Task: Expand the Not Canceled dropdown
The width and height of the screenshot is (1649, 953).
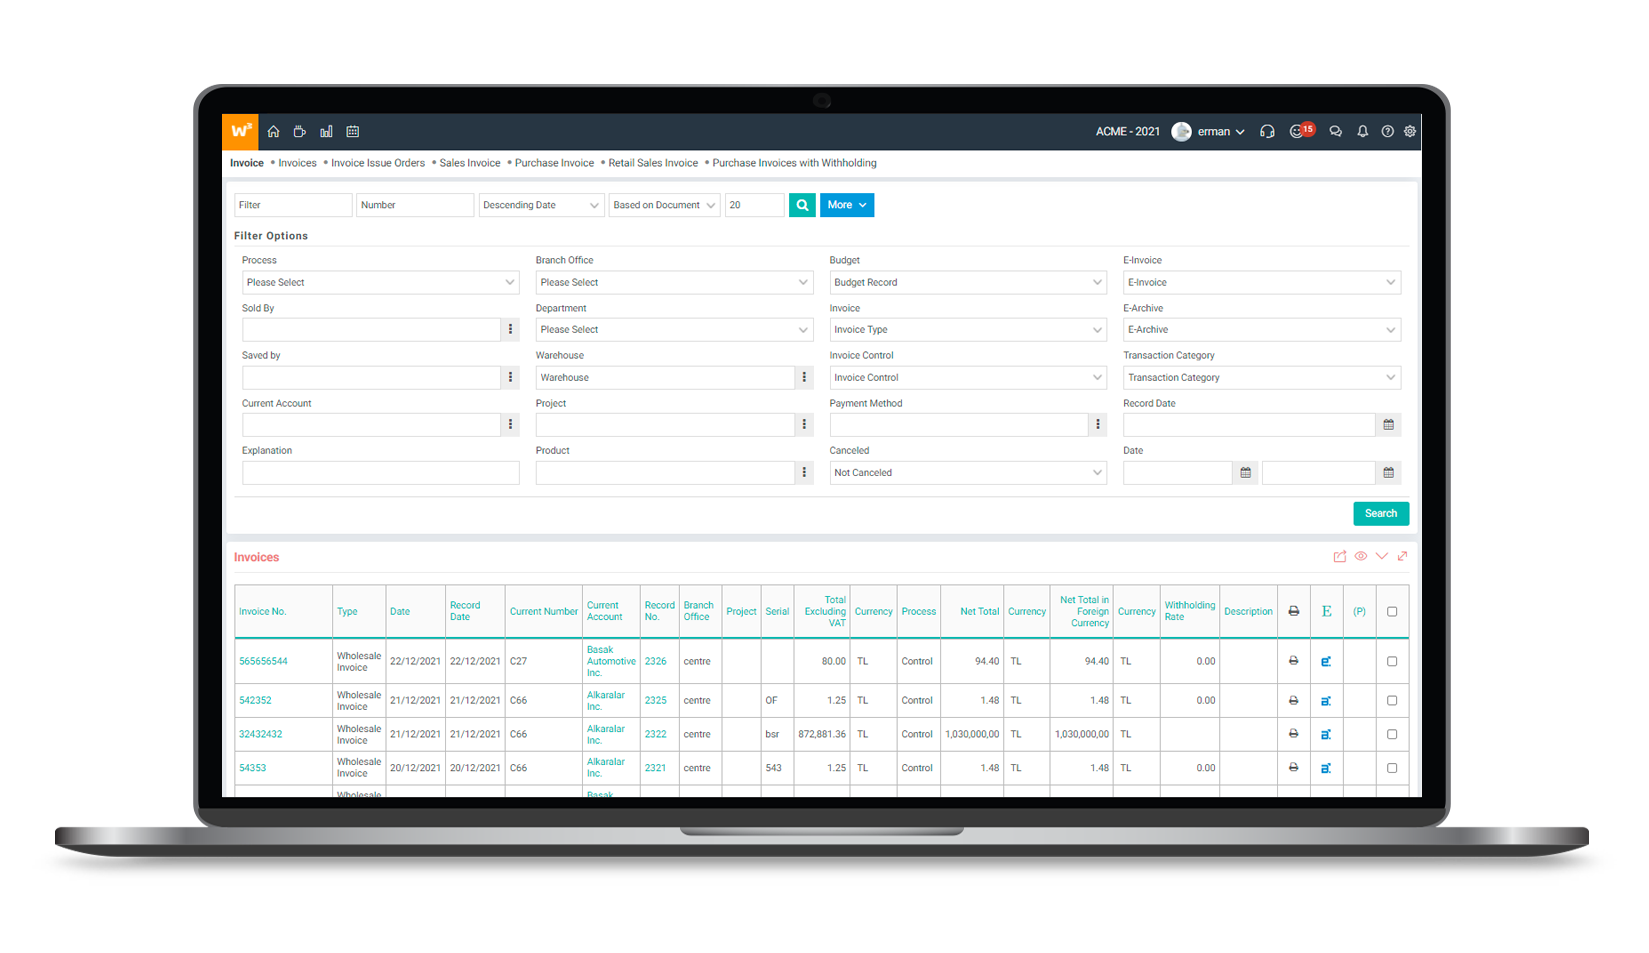Action: 967,473
